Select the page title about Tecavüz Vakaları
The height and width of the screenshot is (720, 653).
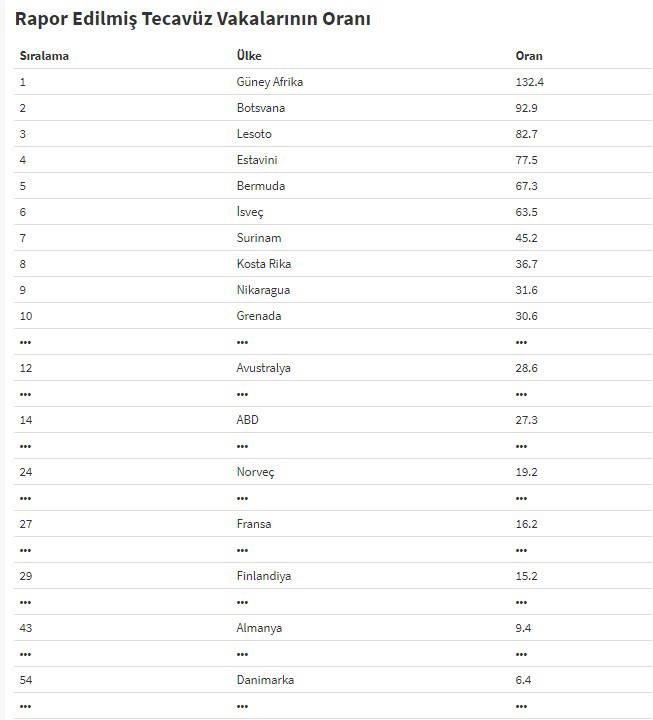click(x=192, y=19)
